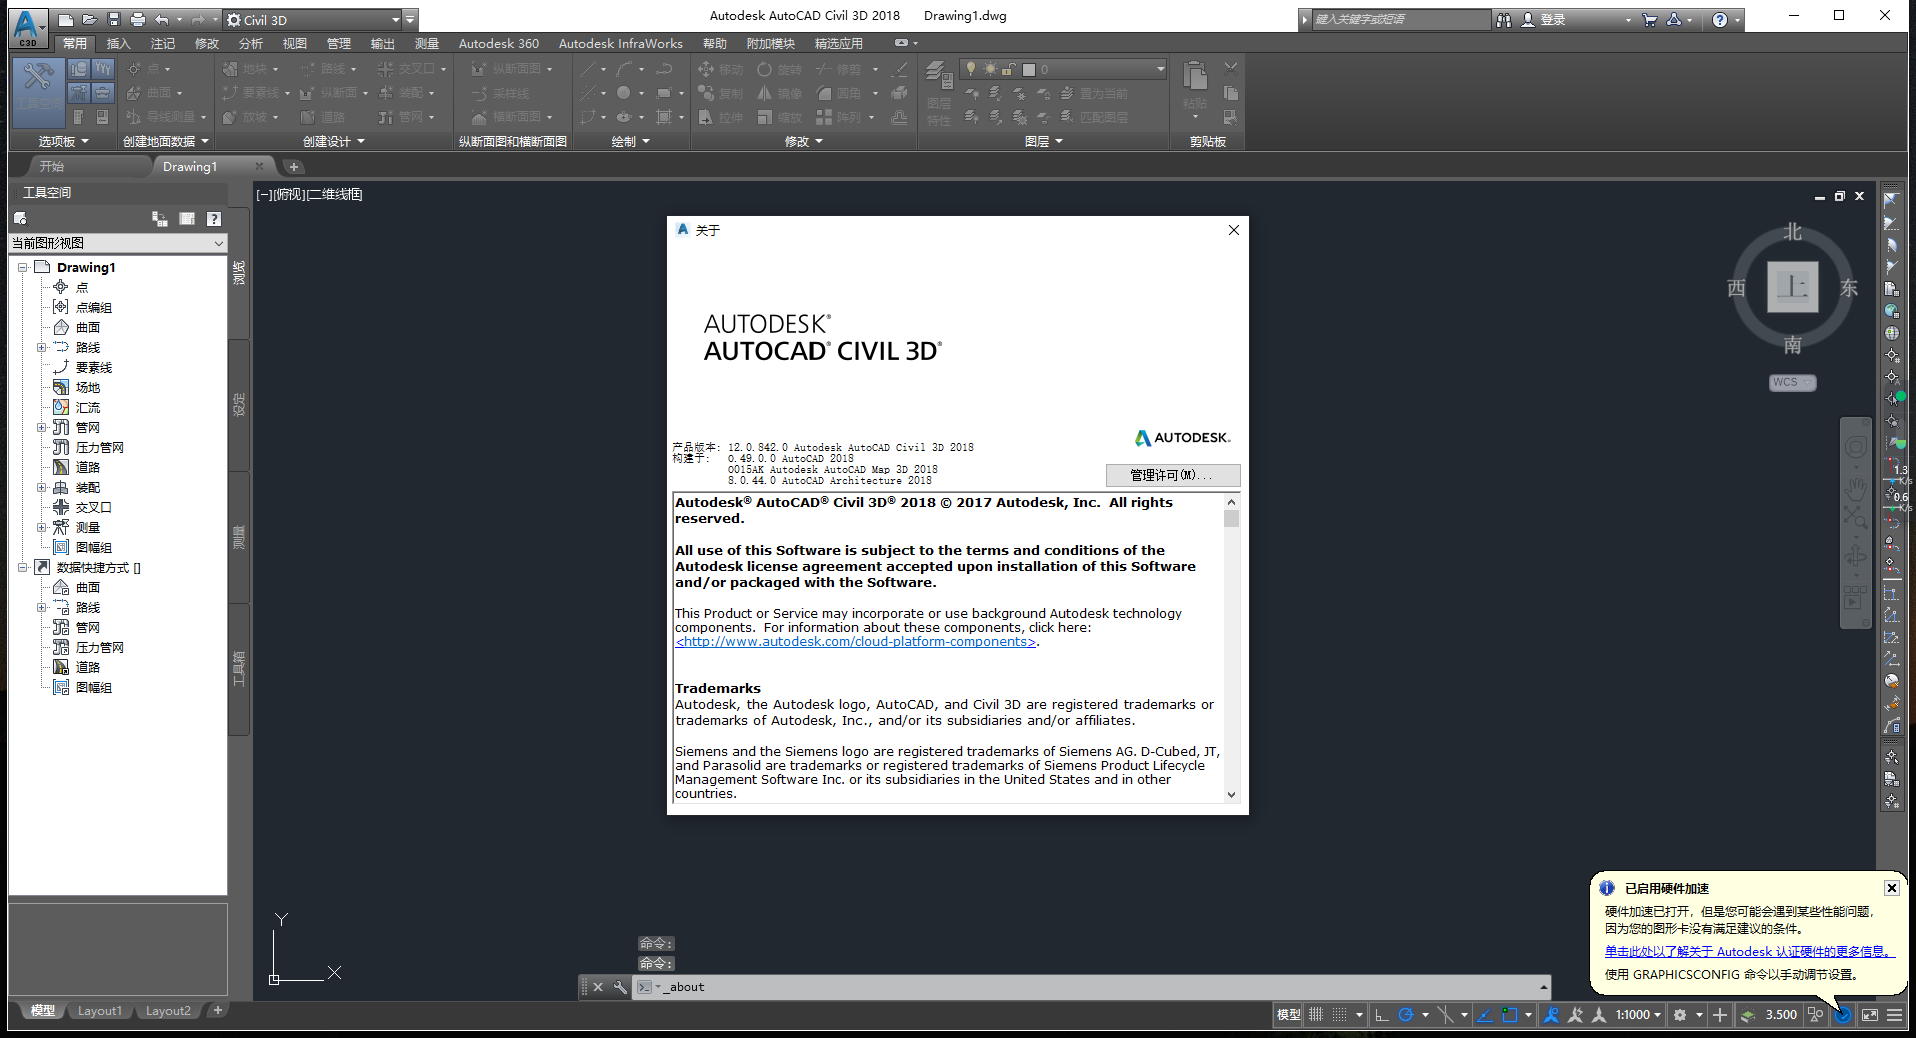Click the command line wrench customize icon
Image resolution: width=1916 pixels, height=1038 pixels.
click(x=620, y=987)
